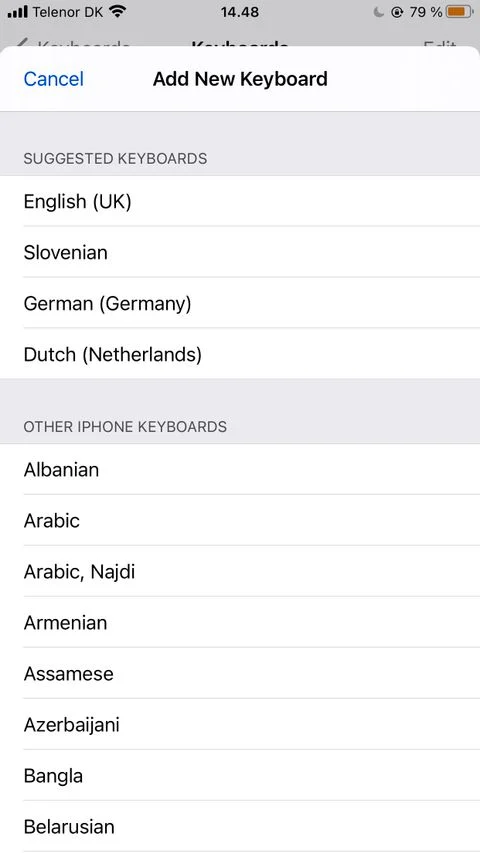The height and width of the screenshot is (853, 480).
Task: Select the Assamese keyboard
Action: pyautogui.click(x=240, y=673)
